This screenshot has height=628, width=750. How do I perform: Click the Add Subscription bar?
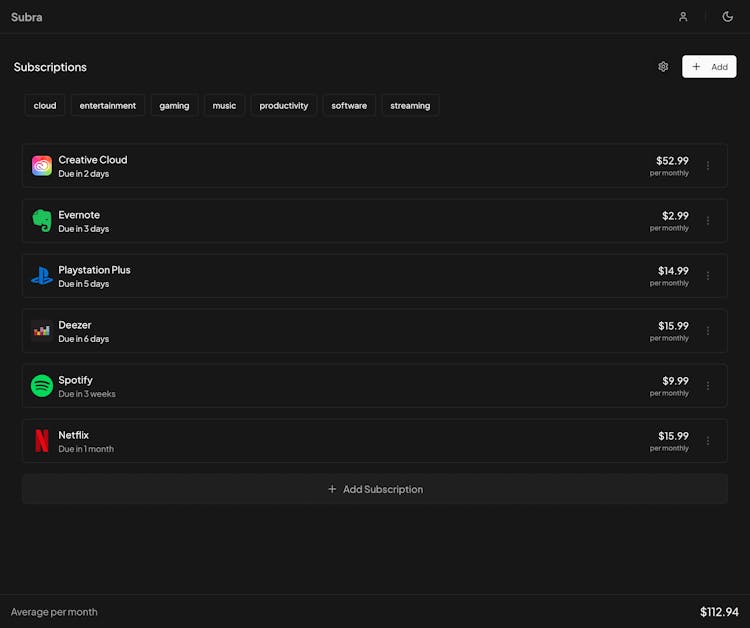(x=374, y=489)
